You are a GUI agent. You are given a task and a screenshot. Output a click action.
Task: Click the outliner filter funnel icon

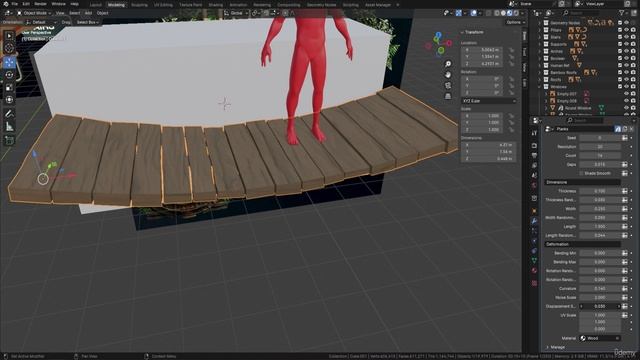point(622,13)
